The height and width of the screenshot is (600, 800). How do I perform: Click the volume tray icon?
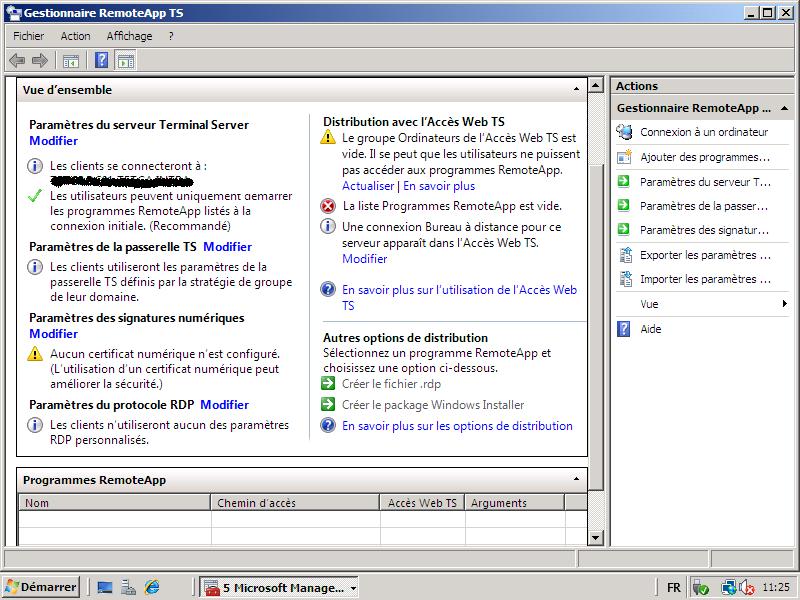point(747,588)
